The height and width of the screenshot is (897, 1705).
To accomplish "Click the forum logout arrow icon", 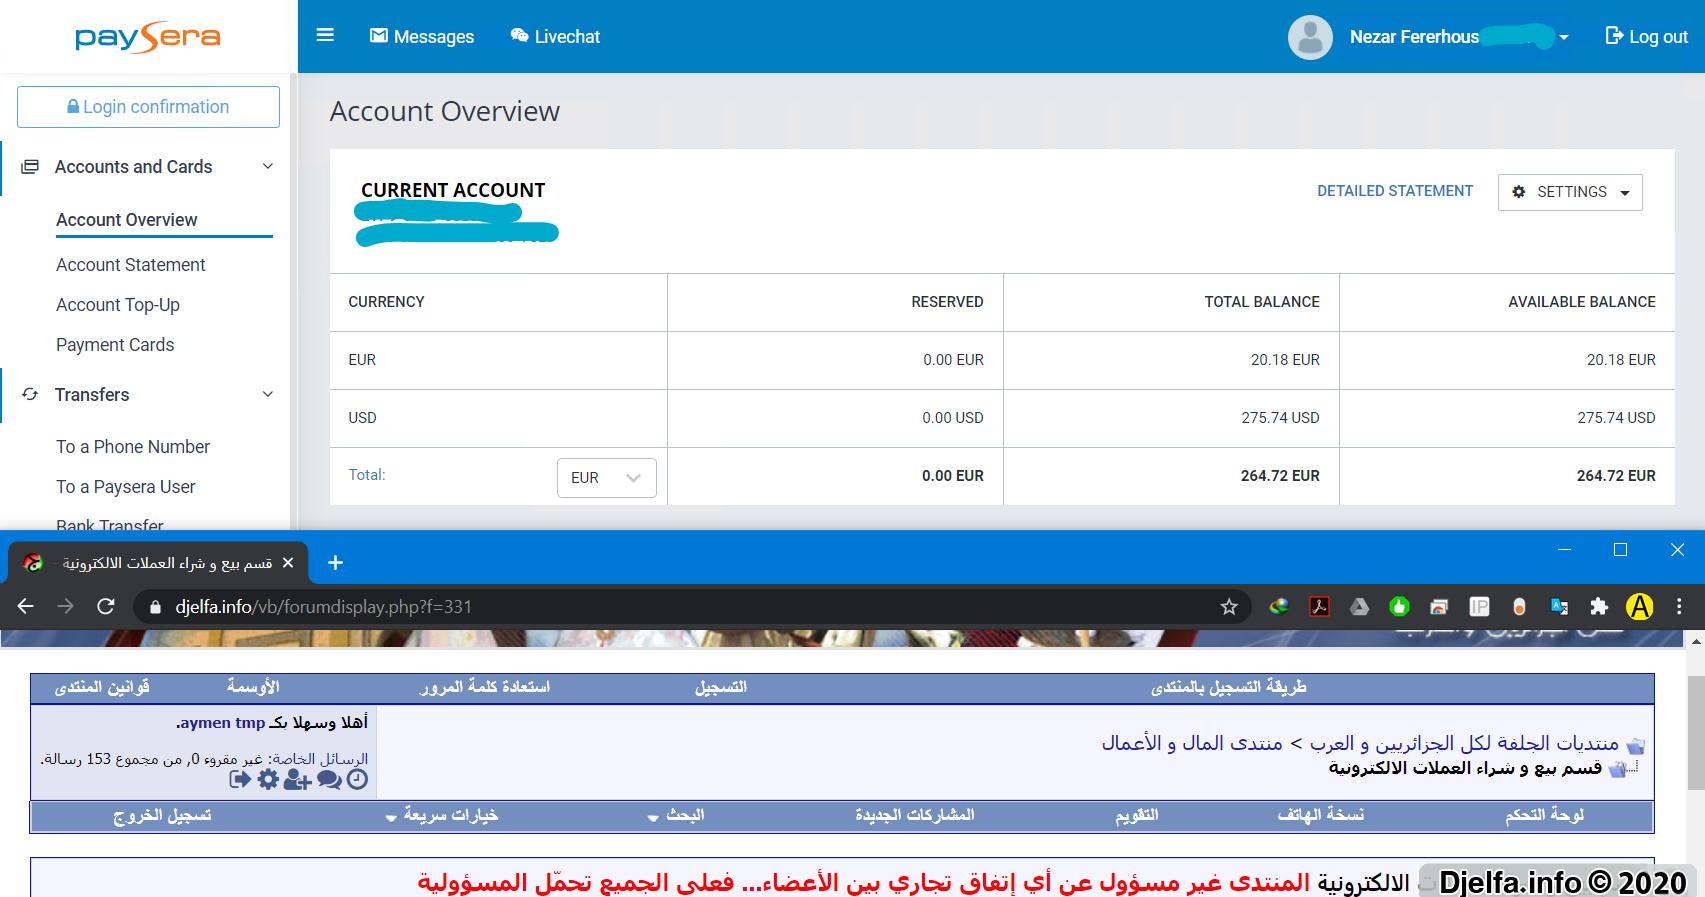I will (240, 779).
